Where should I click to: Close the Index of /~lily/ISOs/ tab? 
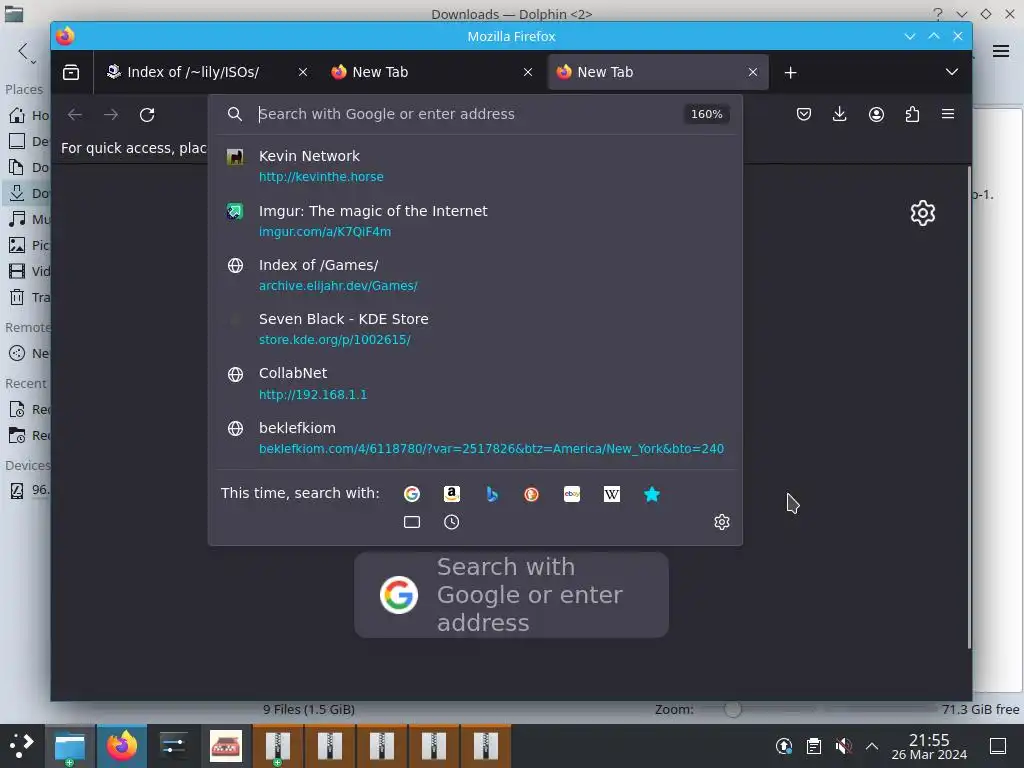click(303, 72)
